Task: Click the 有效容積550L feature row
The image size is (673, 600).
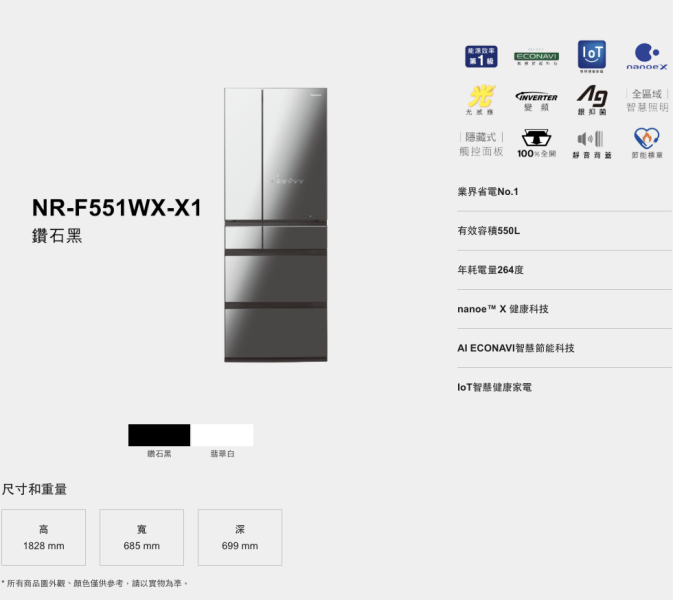Action: point(564,231)
